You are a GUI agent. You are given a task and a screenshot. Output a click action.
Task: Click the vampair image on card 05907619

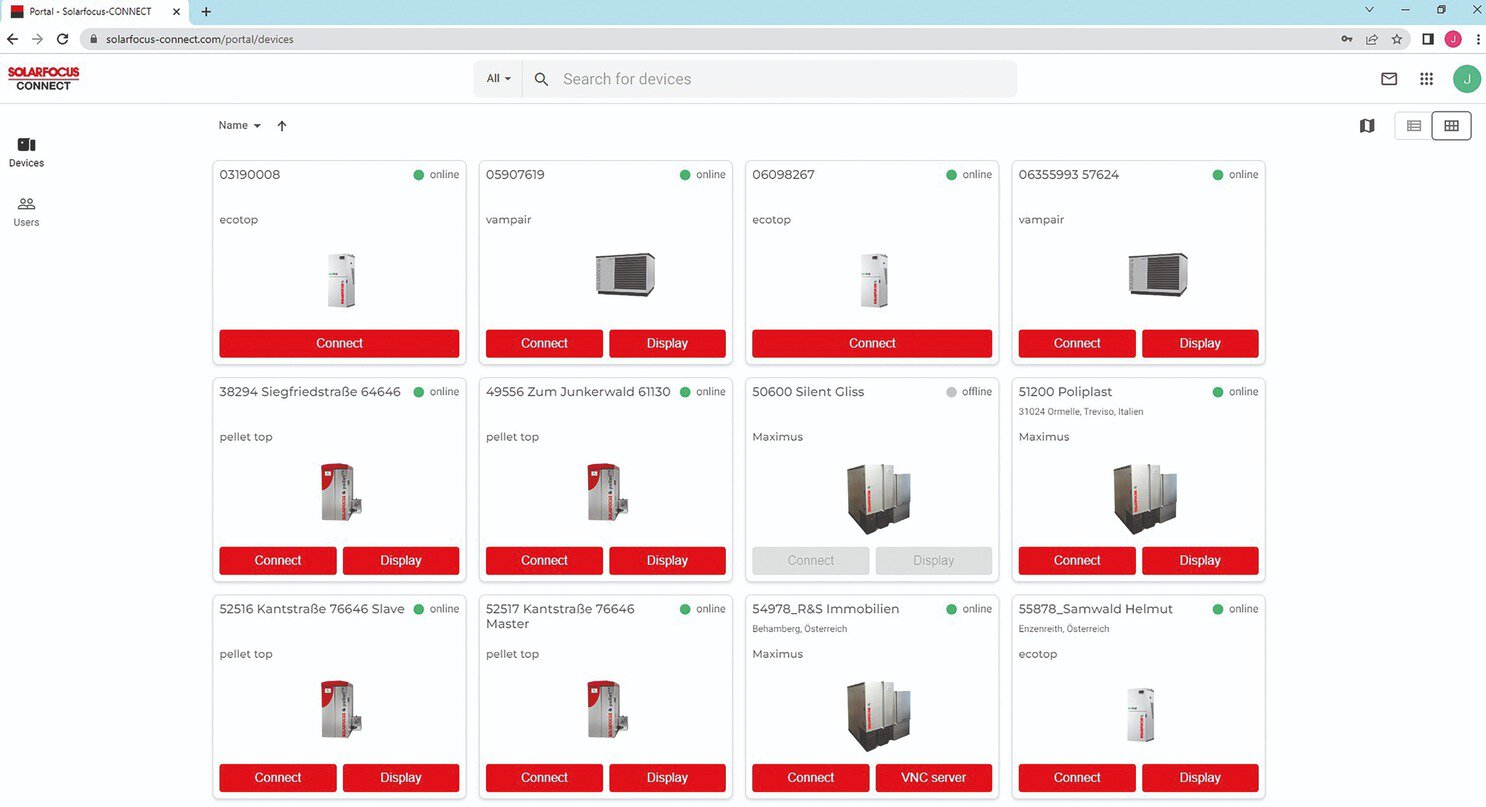click(x=625, y=274)
